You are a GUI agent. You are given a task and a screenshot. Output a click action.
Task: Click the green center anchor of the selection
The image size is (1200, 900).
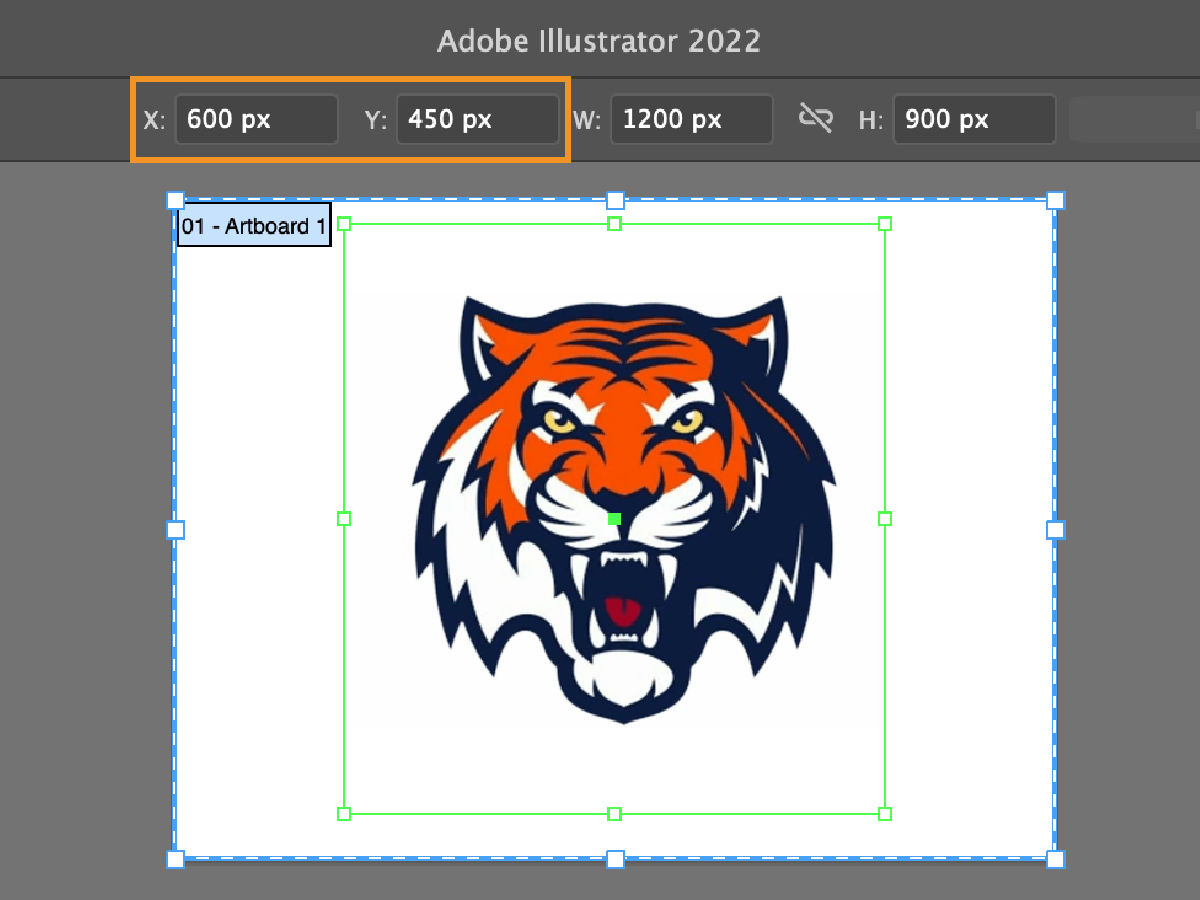[x=615, y=519]
